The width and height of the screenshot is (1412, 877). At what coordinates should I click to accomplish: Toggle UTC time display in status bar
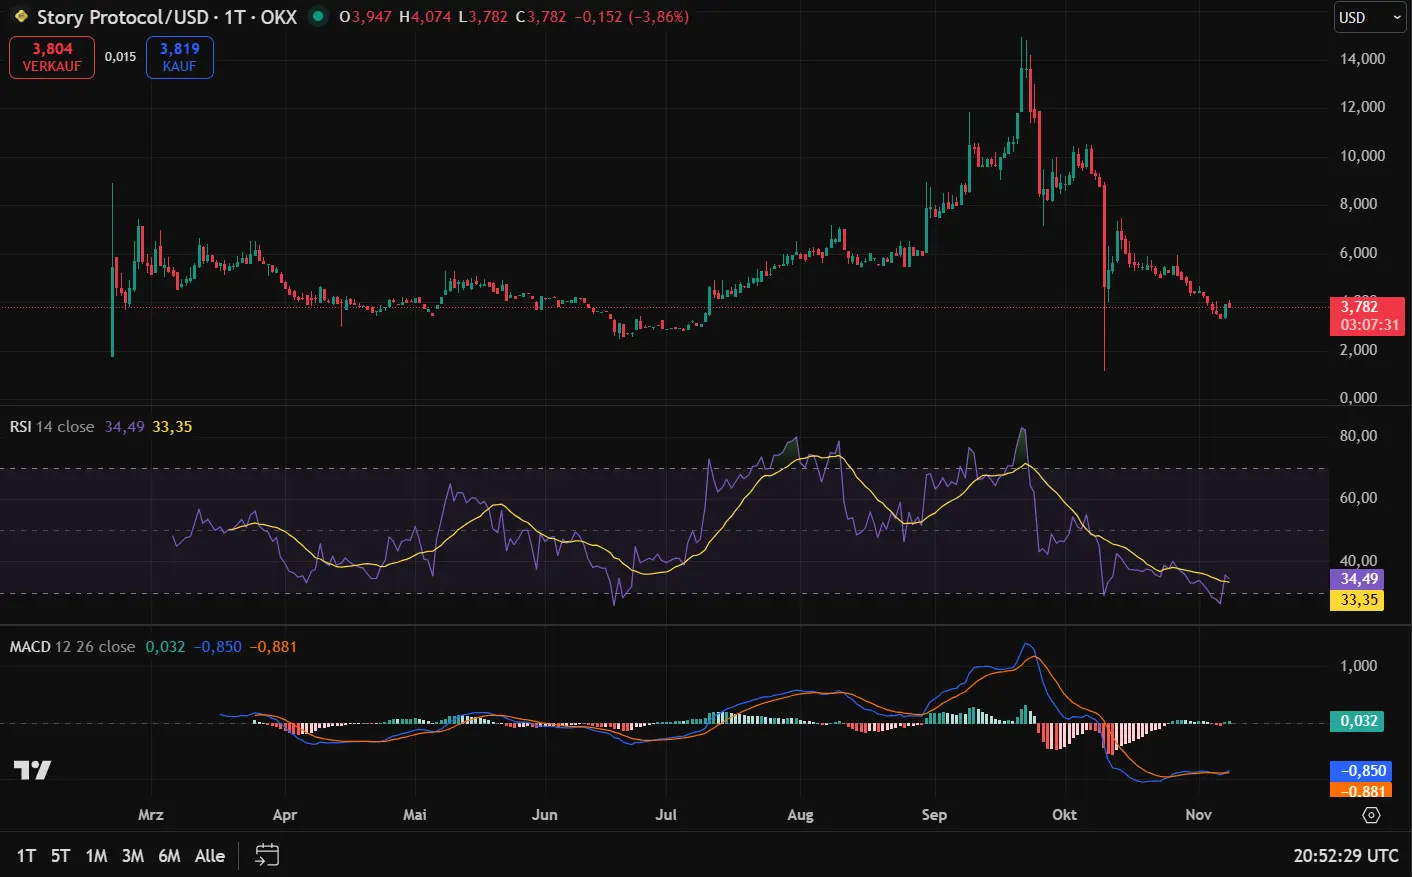click(x=1344, y=856)
